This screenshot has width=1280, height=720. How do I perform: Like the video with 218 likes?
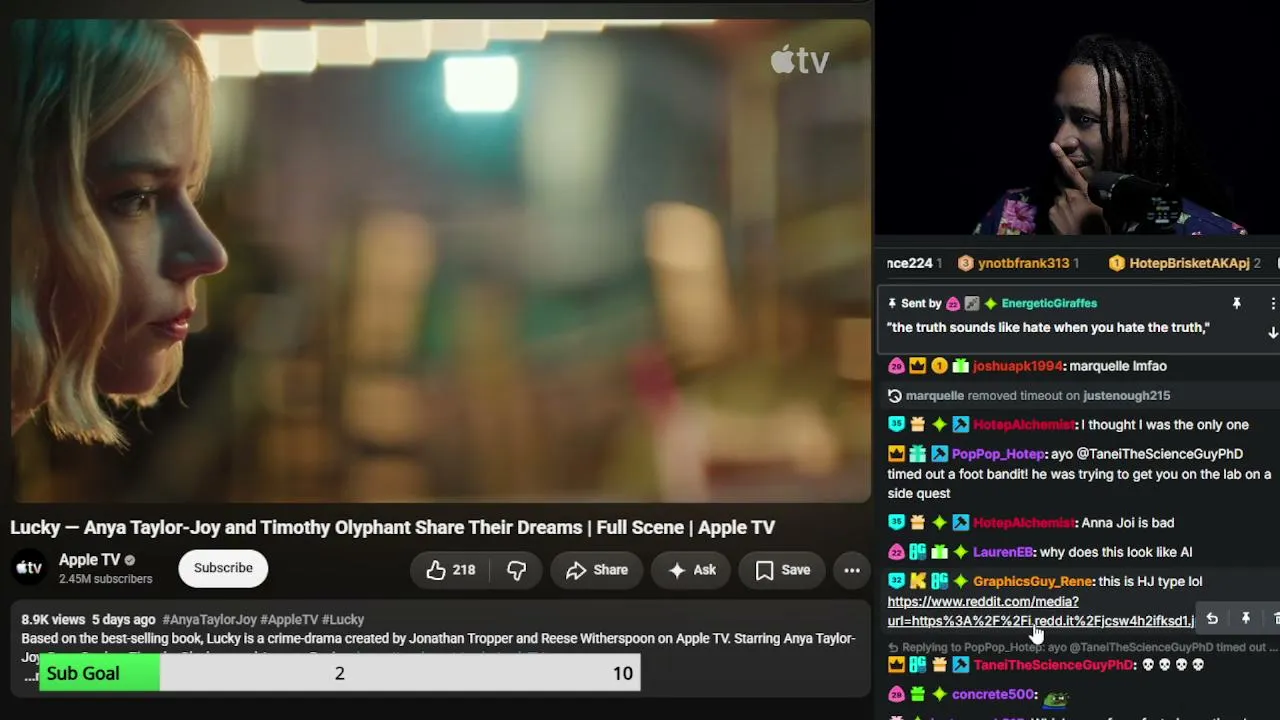[450, 570]
